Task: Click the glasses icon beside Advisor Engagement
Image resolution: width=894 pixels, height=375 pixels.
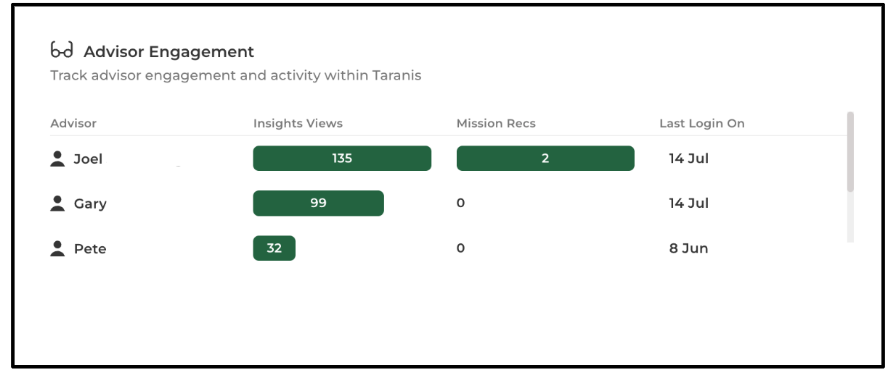Action: [x=62, y=50]
